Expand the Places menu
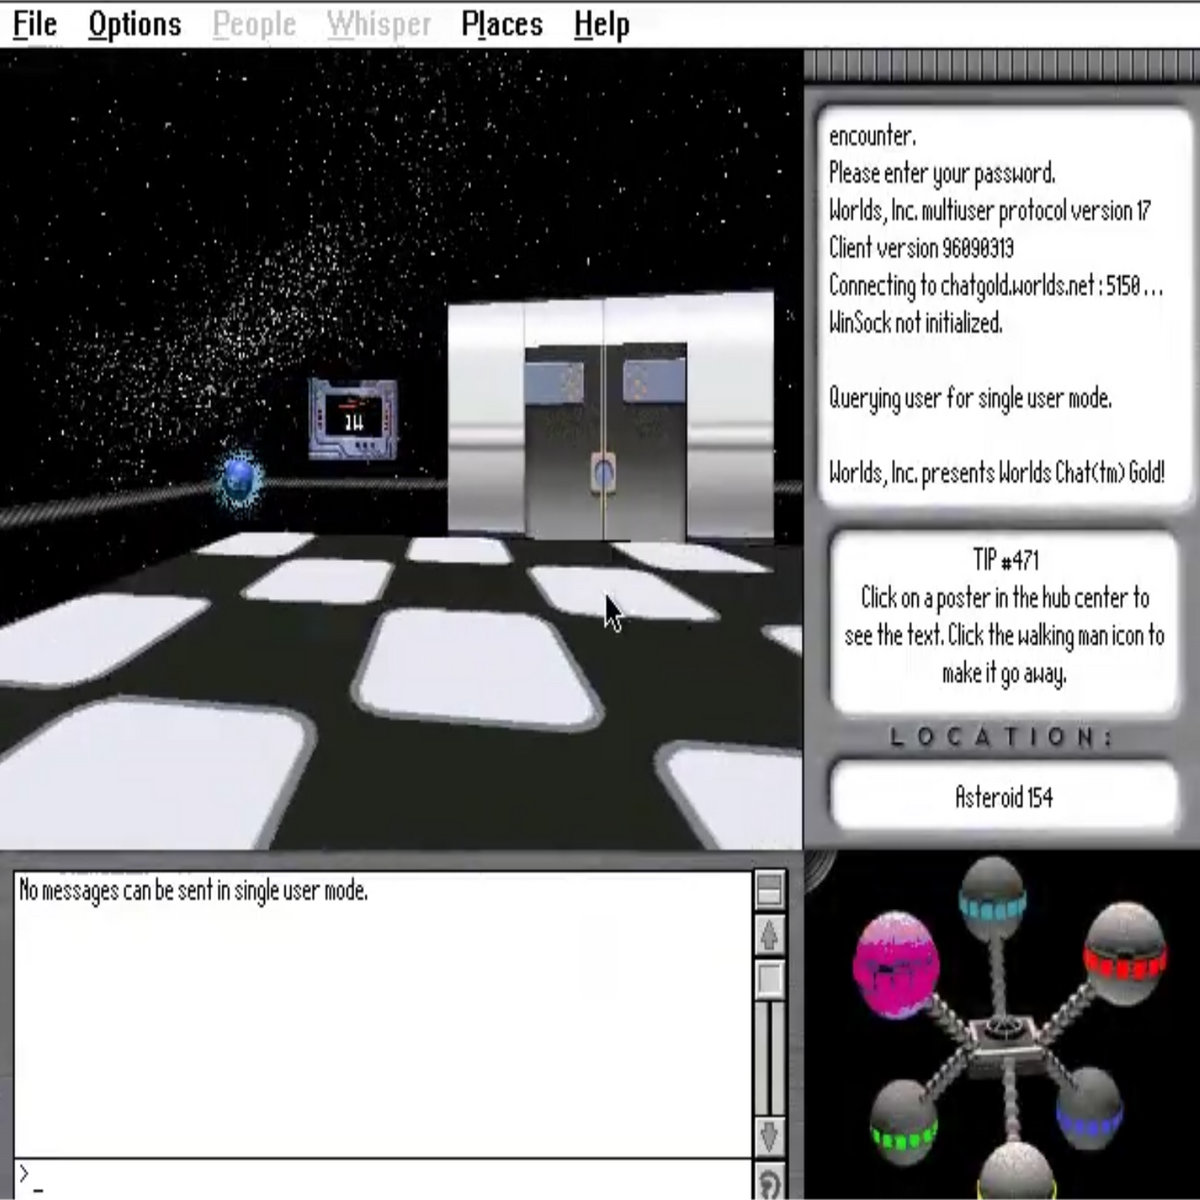The width and height of the screenshot is (1200, 1200). [x=501, y=24]
